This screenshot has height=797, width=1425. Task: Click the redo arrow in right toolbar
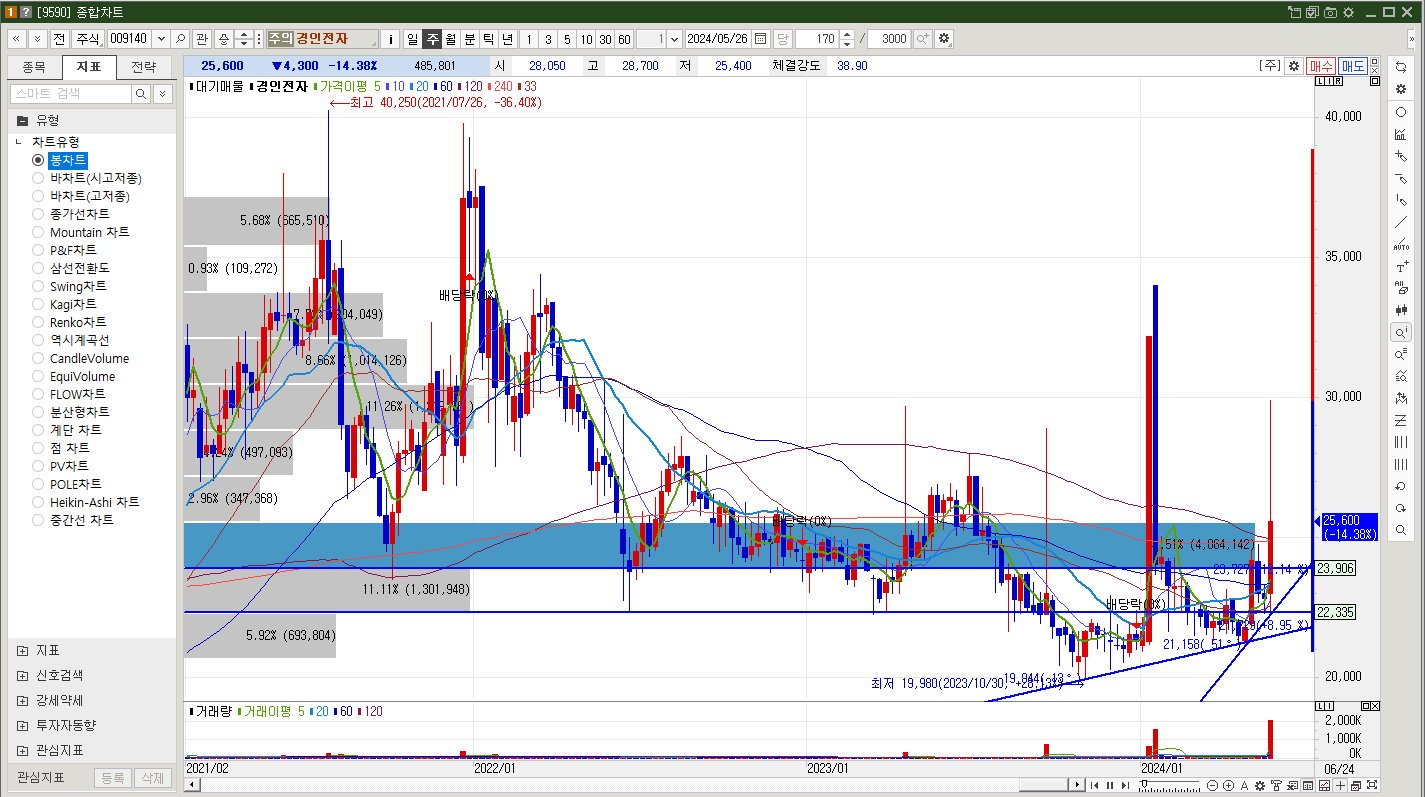[x=1401, y=508]
